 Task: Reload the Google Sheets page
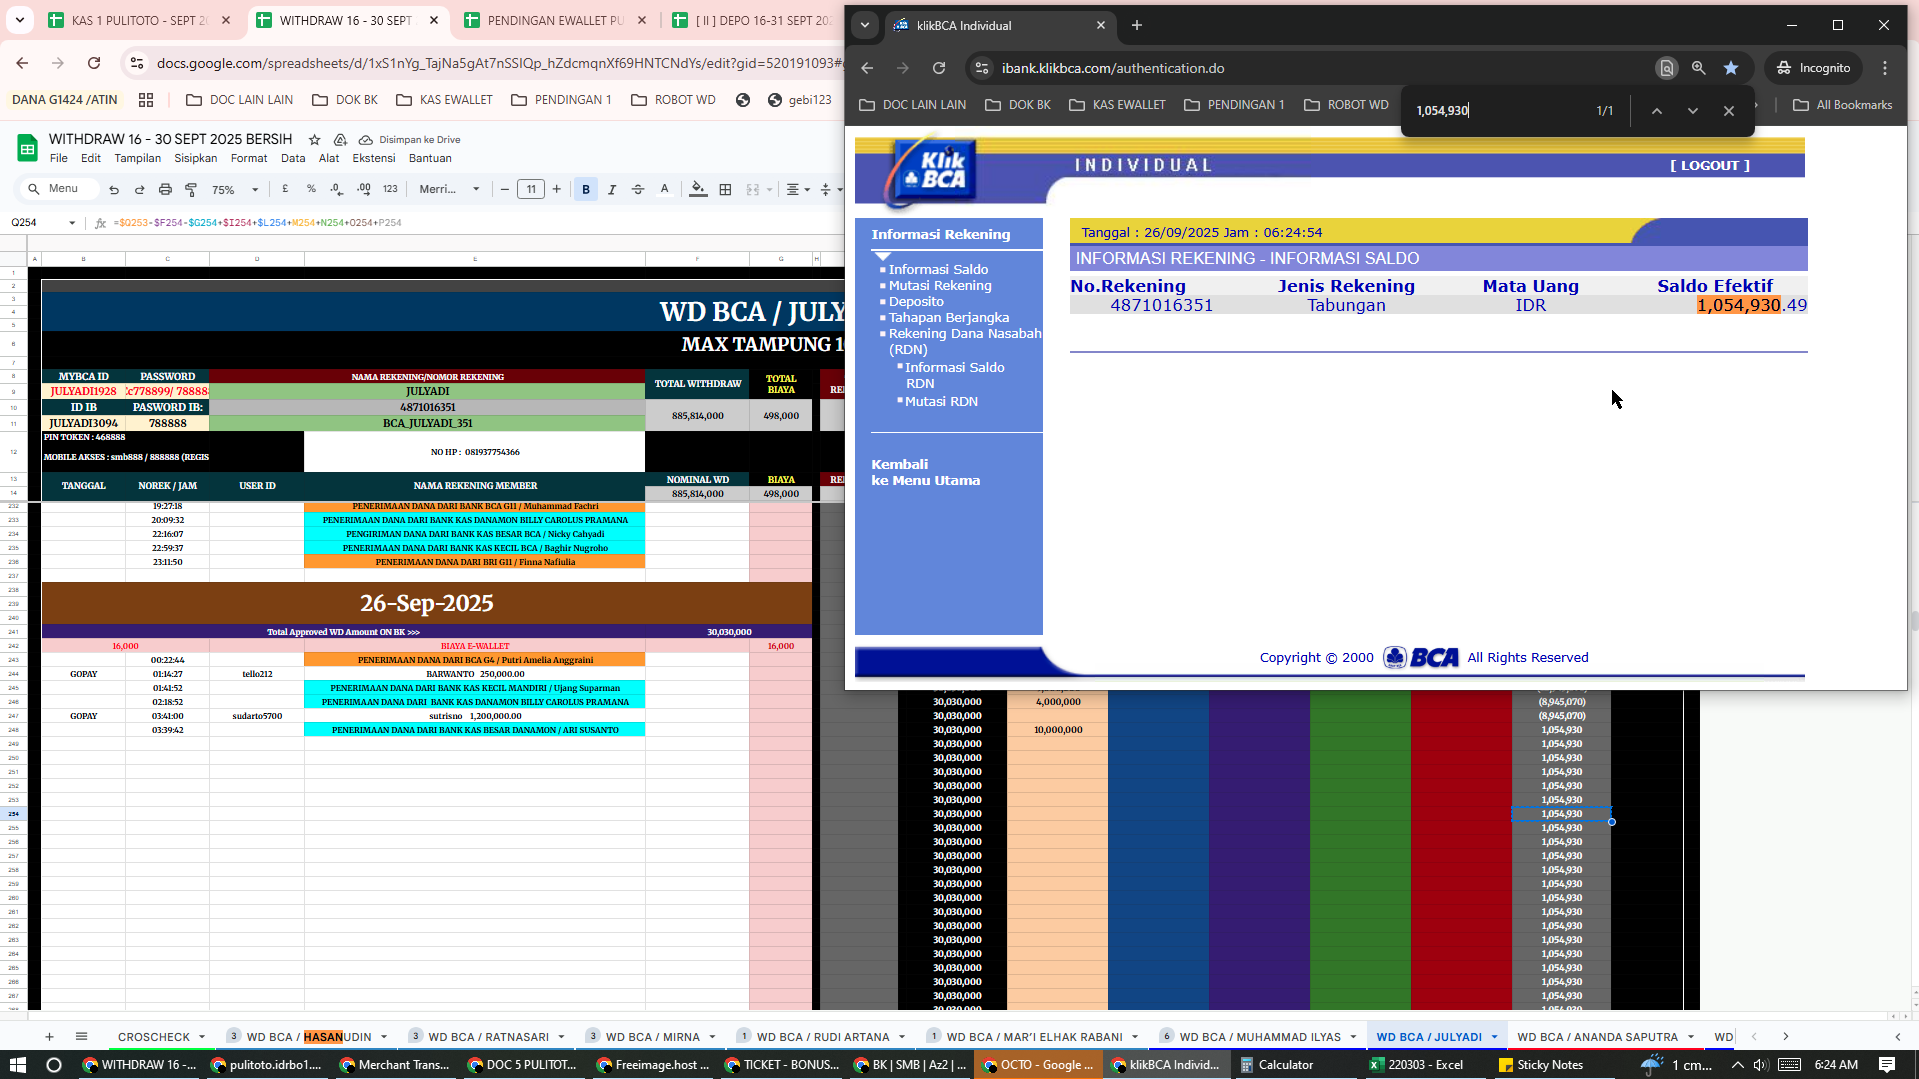94,63
